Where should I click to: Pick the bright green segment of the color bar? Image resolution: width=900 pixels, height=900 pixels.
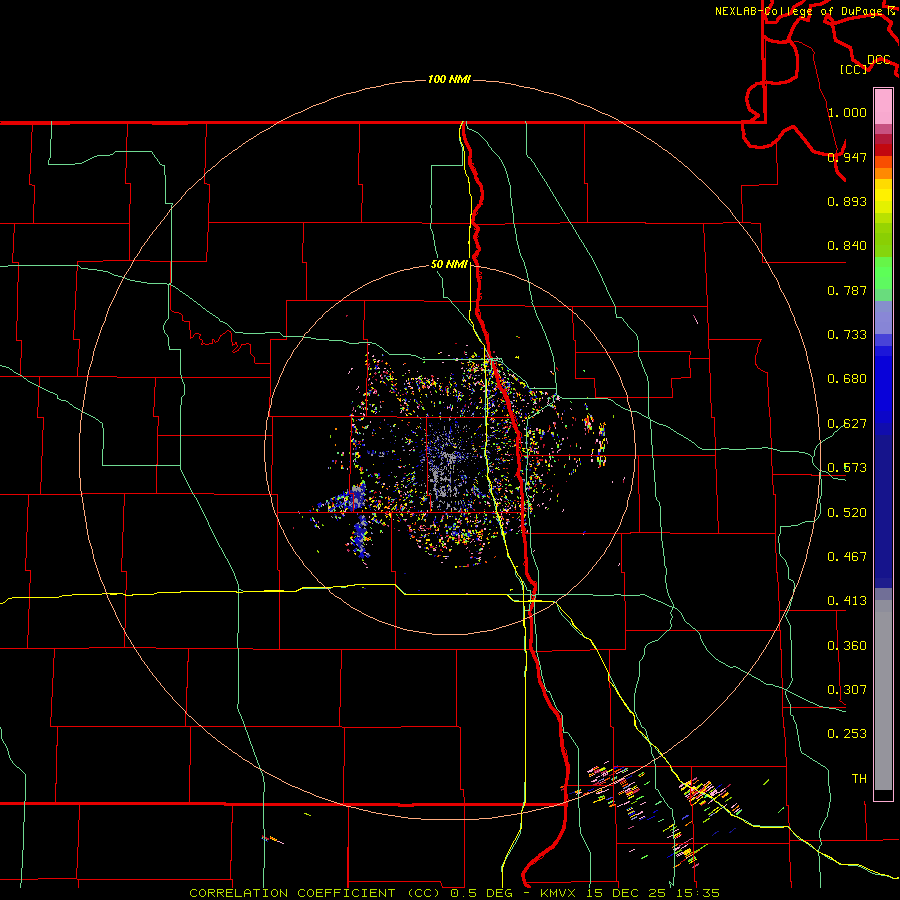pos(883,274)
